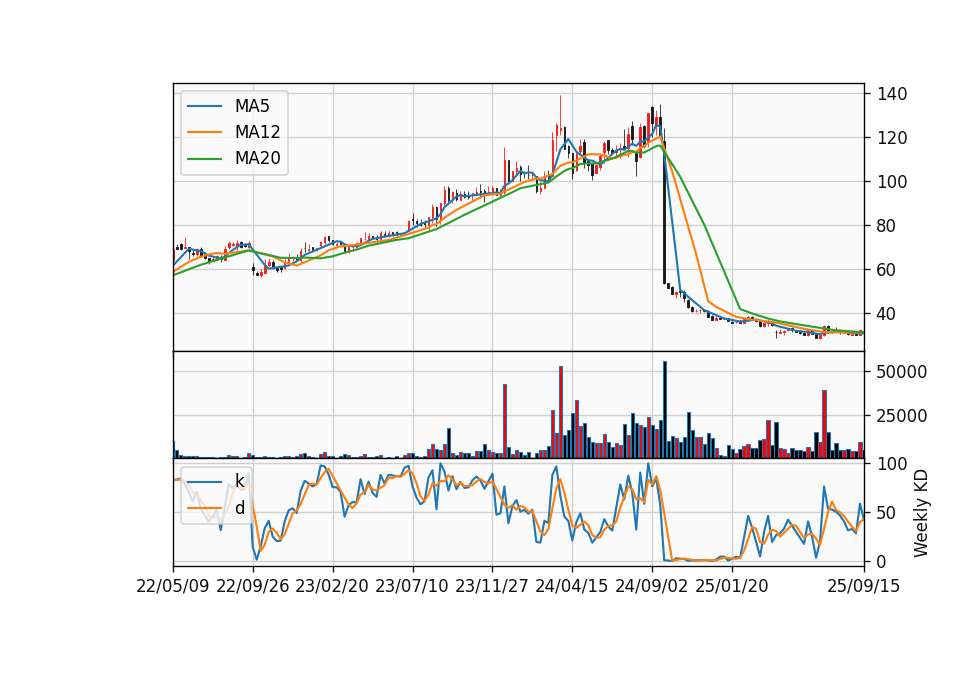Click the d legend label
960x690 pixels.
[239, 508]
